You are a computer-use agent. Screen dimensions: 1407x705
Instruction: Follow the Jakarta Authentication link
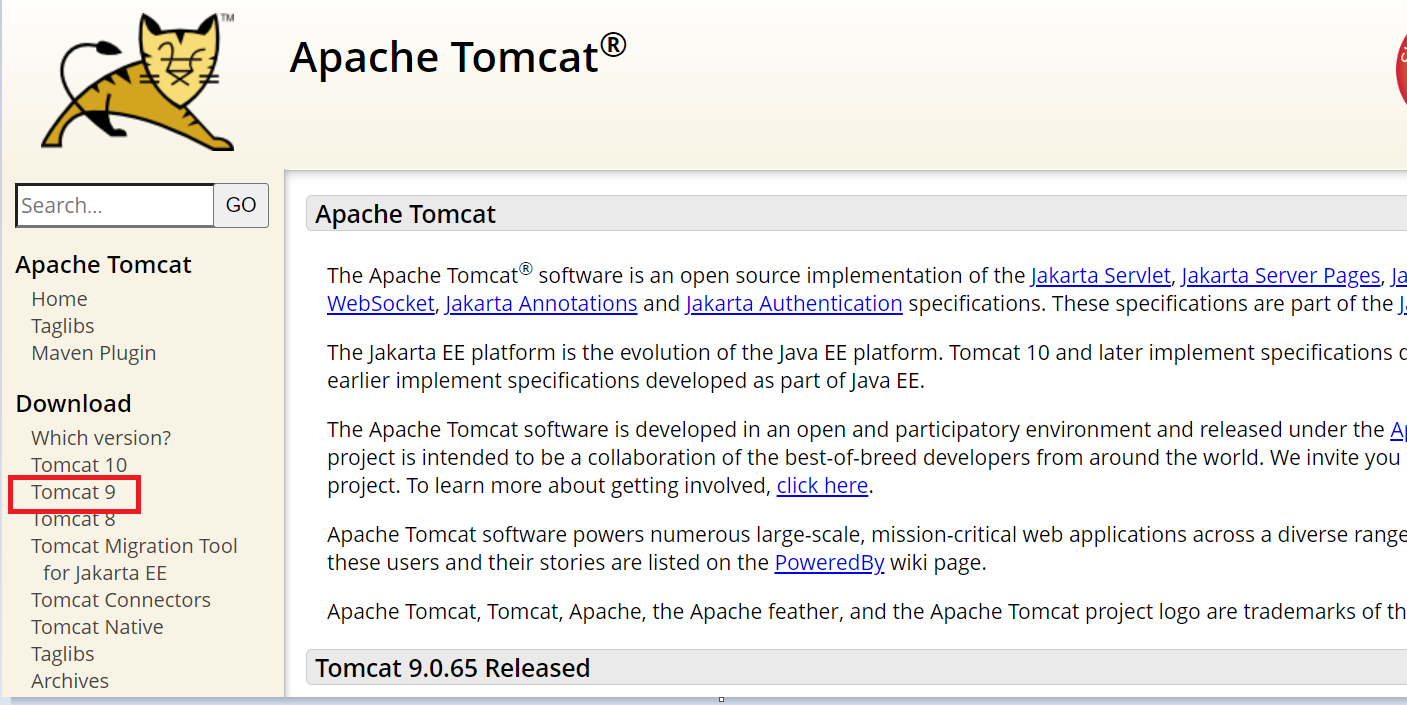pos(794,303)
